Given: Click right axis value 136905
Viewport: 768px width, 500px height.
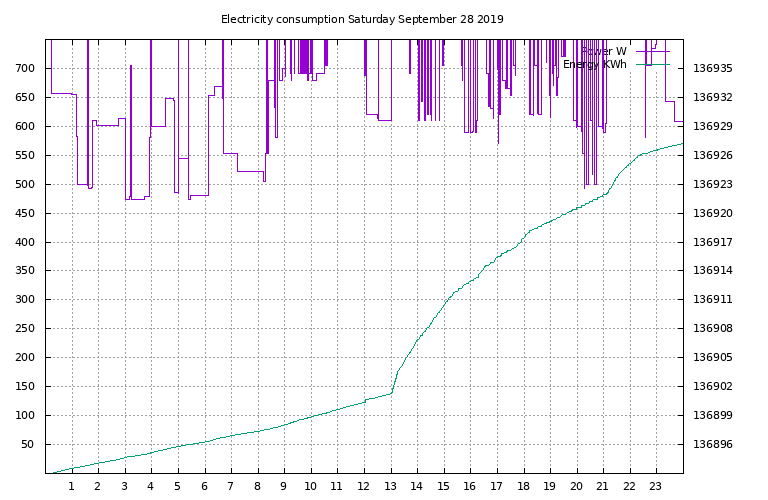Looking at the screenshot, I should 713,357.
